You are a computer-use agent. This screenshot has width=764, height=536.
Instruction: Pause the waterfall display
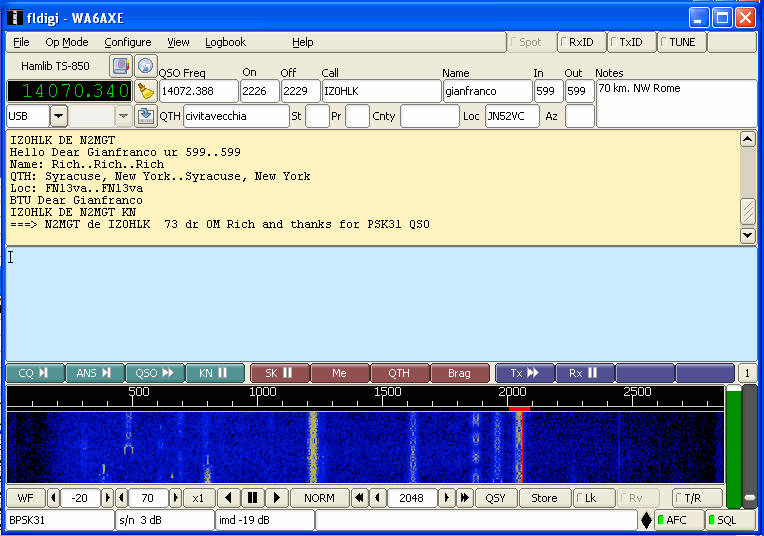coord(252,498)
